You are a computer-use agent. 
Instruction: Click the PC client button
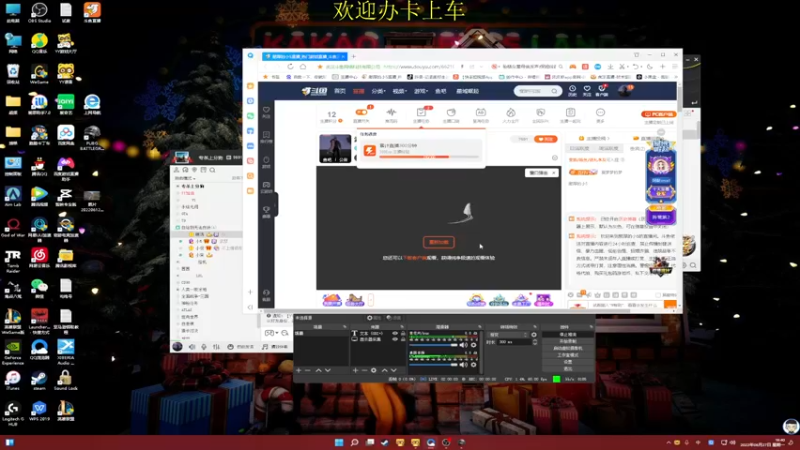tap(659, 114)
